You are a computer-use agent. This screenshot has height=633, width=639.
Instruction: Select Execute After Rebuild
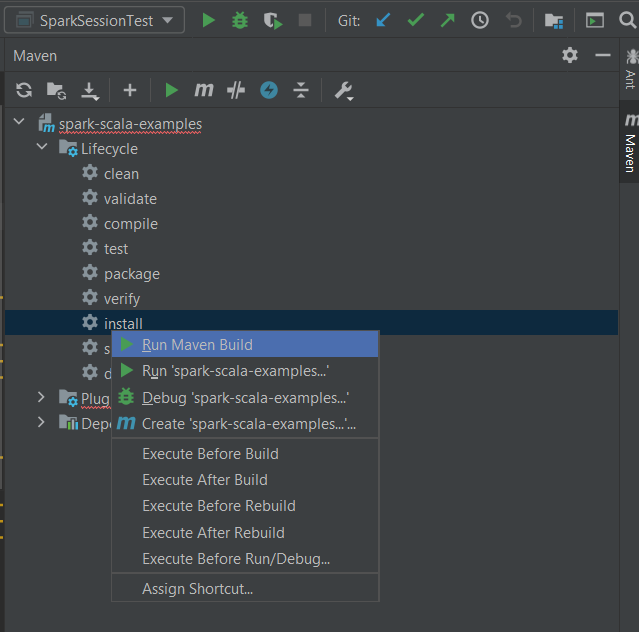pyautogui.click(x=245, y=533)
